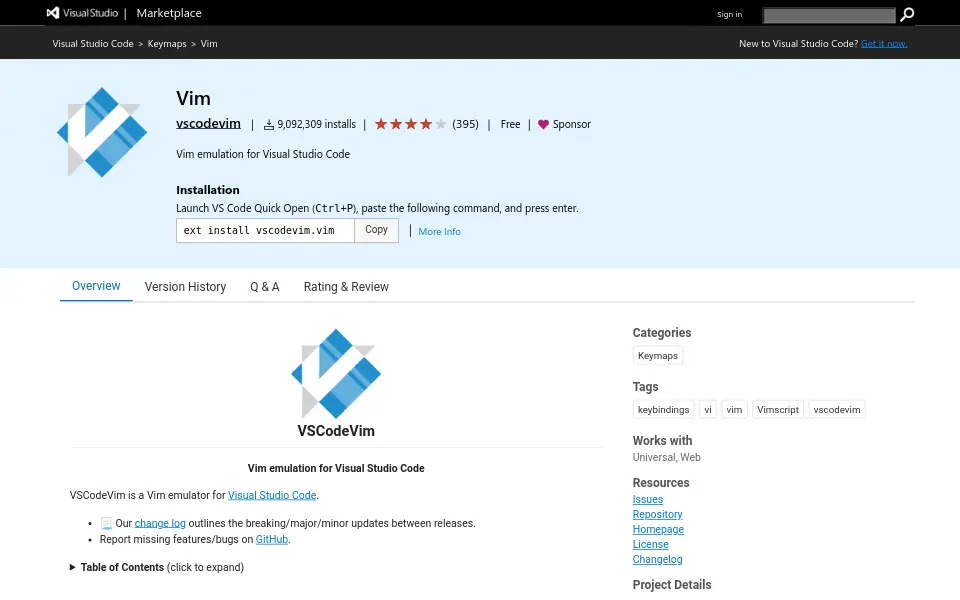The width and height of the screenshot is (960, 600).
Task: Open the Repository resource link
Action: 657,515
